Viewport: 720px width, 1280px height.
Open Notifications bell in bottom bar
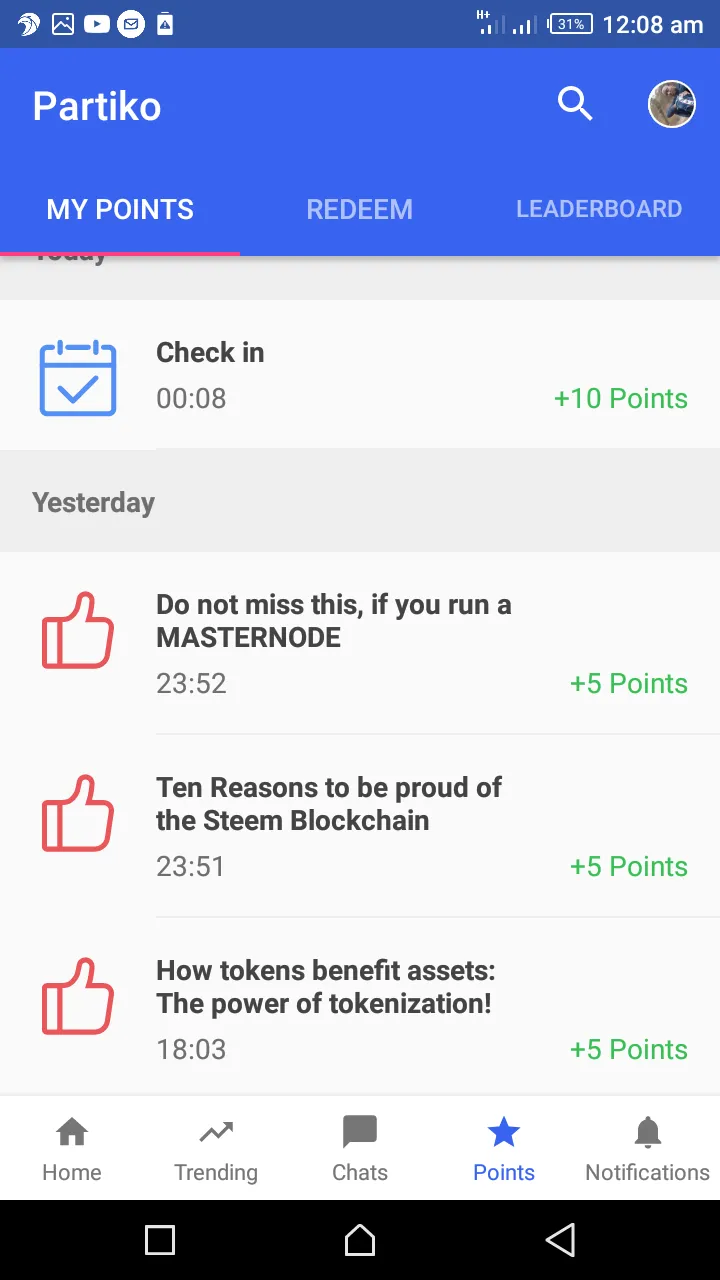[648, 1149]
